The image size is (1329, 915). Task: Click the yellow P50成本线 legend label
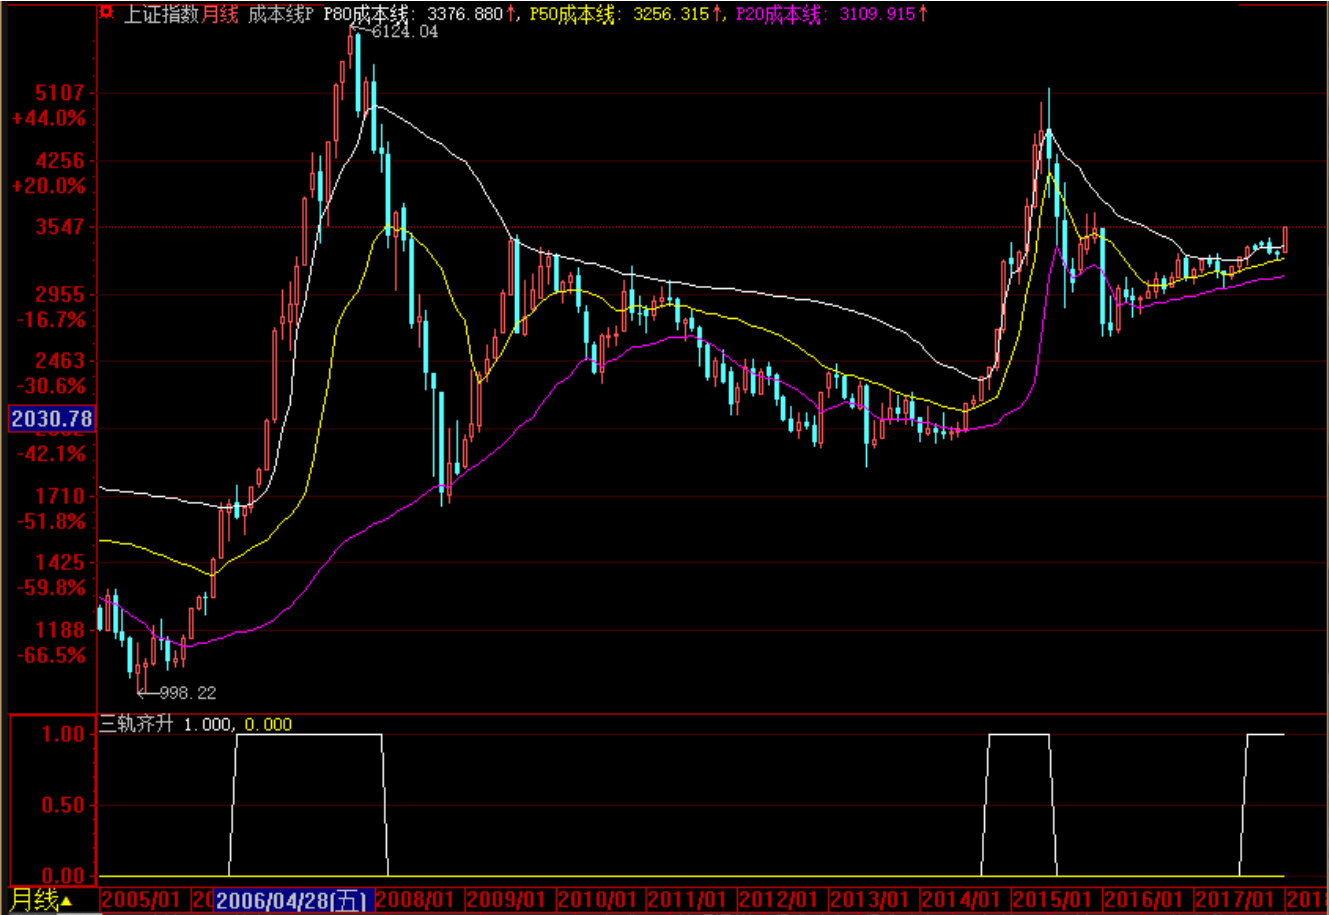pos(570,14)
